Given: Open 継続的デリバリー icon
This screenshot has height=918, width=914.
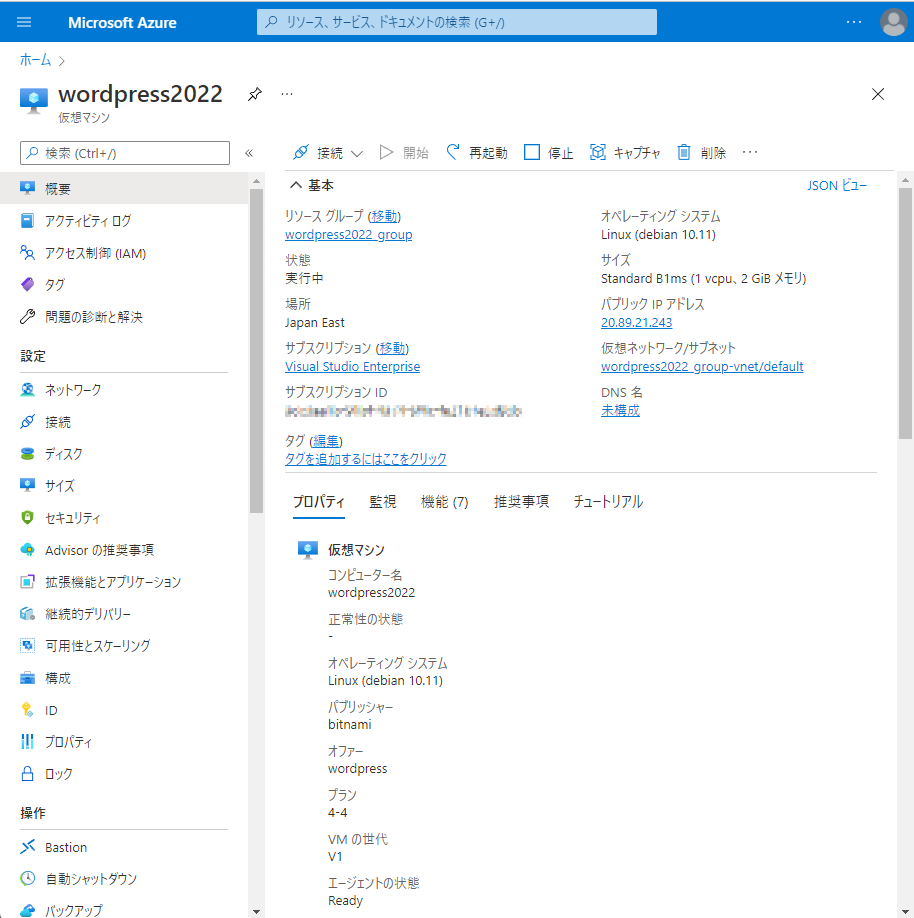Looking at the screenshot, I should pos(28,614).
